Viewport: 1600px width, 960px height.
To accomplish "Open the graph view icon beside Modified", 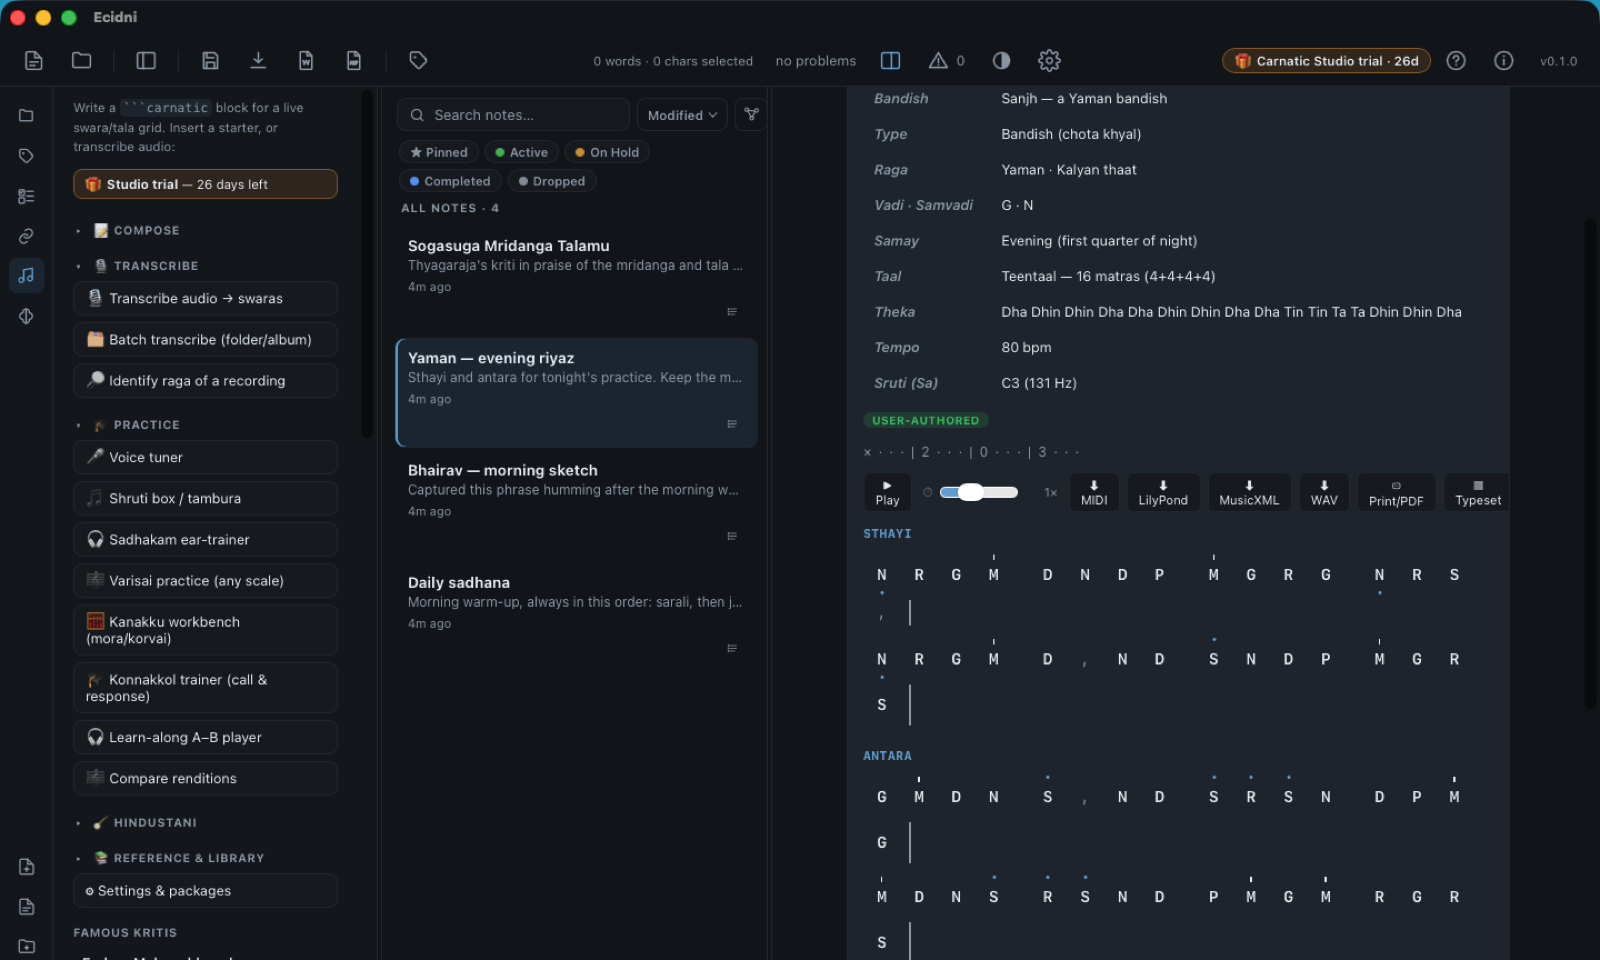I will click(751, 115).
